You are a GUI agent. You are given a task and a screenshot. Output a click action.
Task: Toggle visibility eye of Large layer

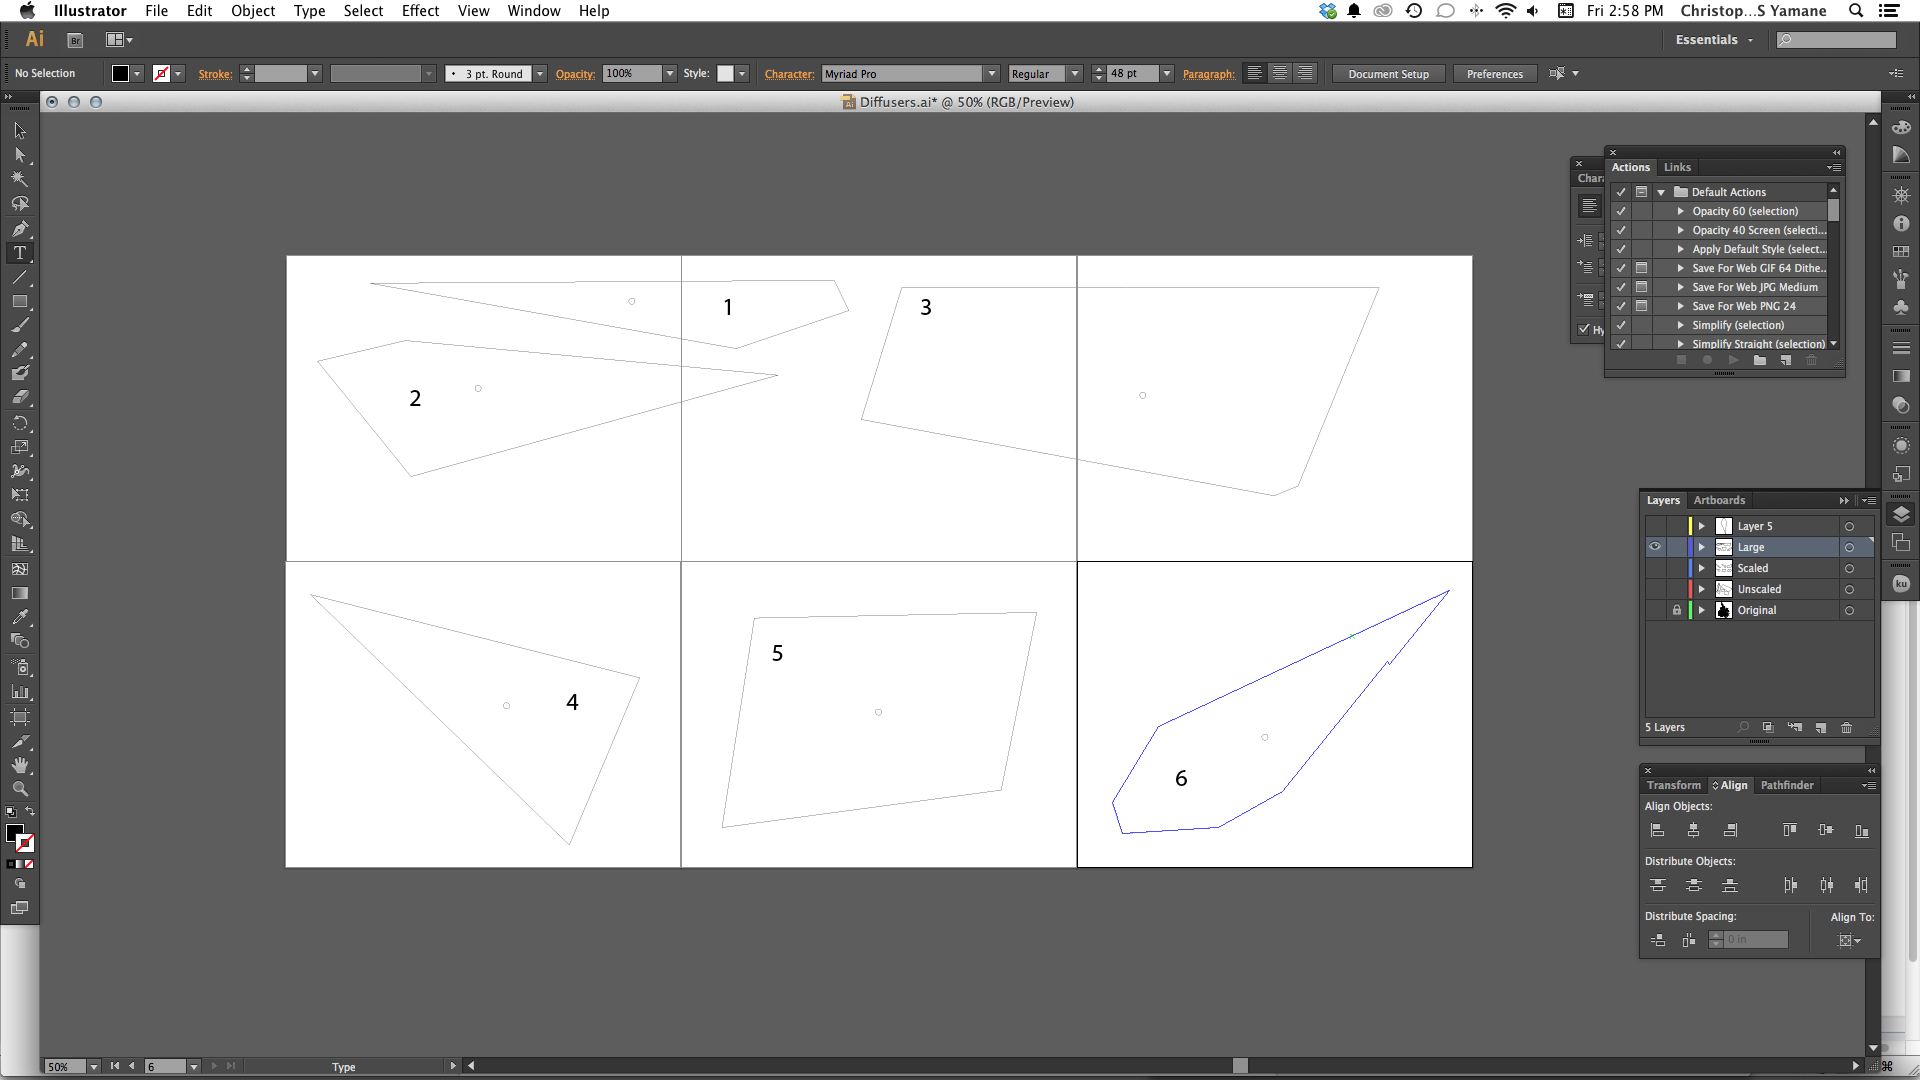1655,547
